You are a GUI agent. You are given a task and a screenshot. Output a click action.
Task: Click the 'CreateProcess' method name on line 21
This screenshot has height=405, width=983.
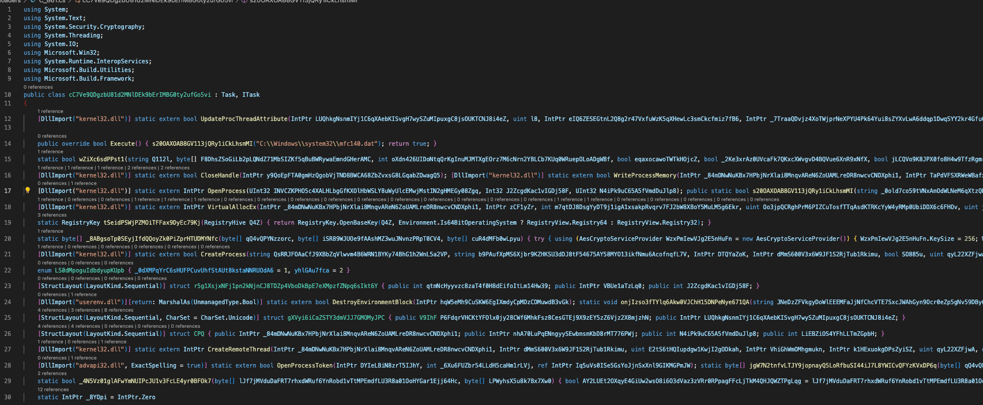pos(223,254)
